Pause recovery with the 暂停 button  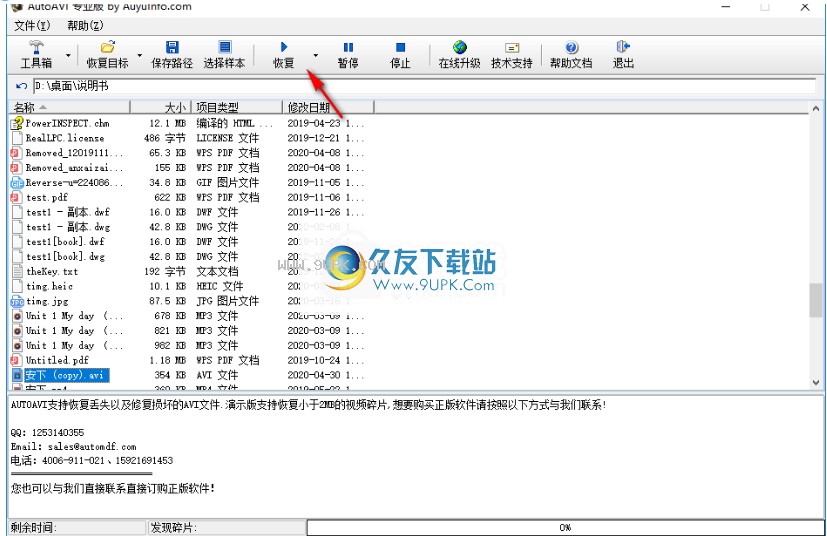click(348, 54)
